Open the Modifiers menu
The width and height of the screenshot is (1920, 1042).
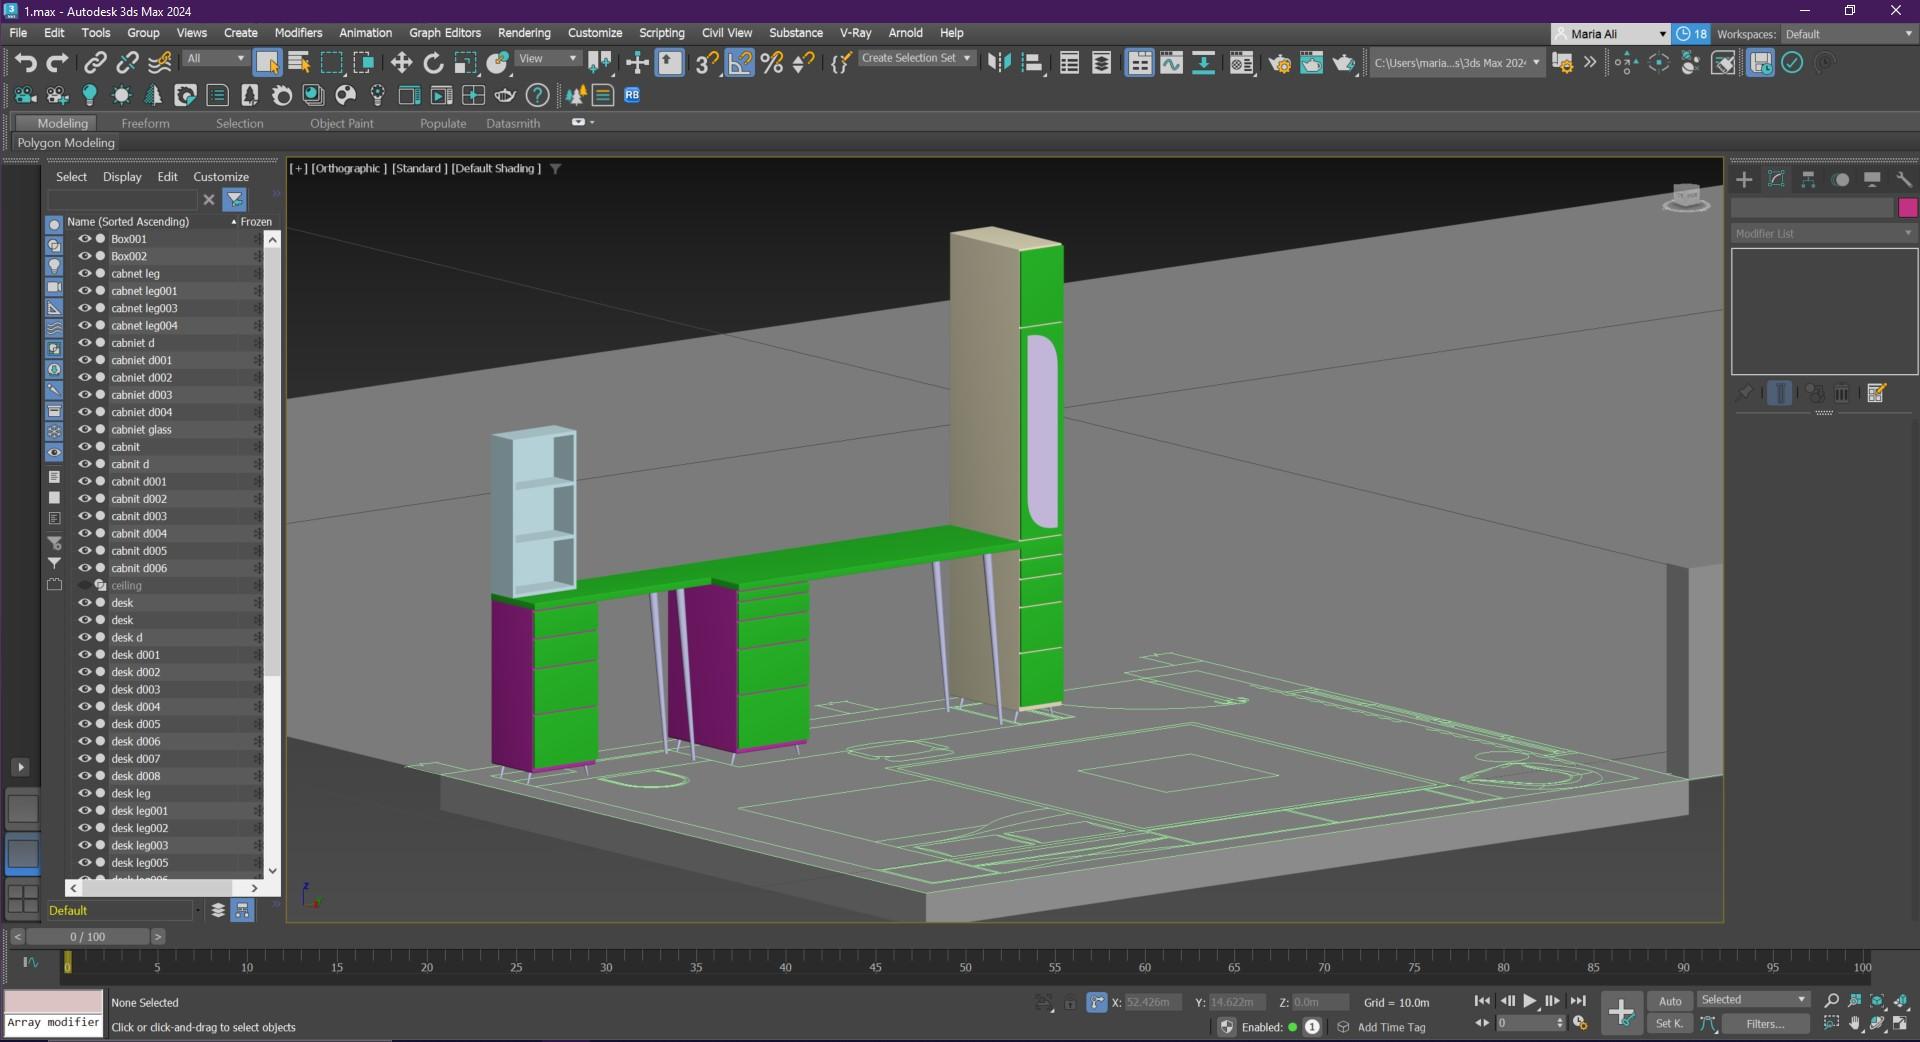(298, 33)
